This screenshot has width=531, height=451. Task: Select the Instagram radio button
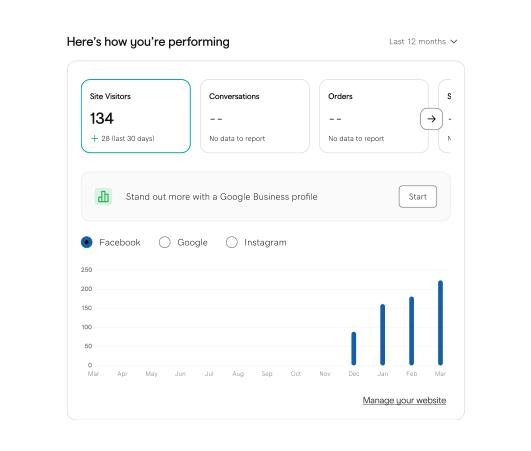point(232,242)
